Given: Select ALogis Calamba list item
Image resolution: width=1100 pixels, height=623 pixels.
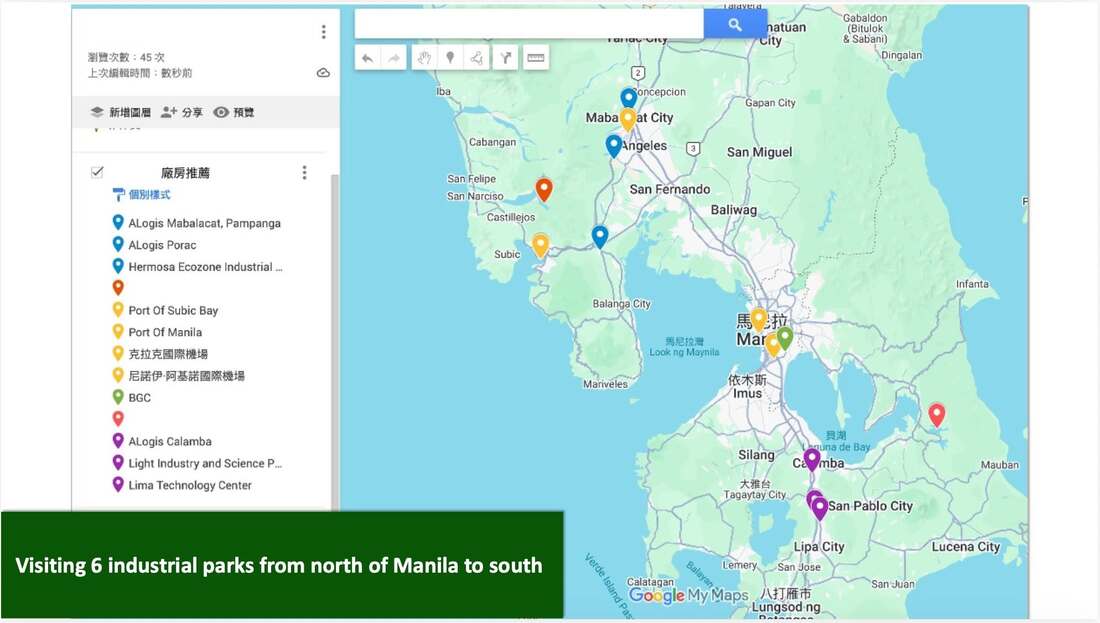Looking at the screenshot, I should point(162,441).
